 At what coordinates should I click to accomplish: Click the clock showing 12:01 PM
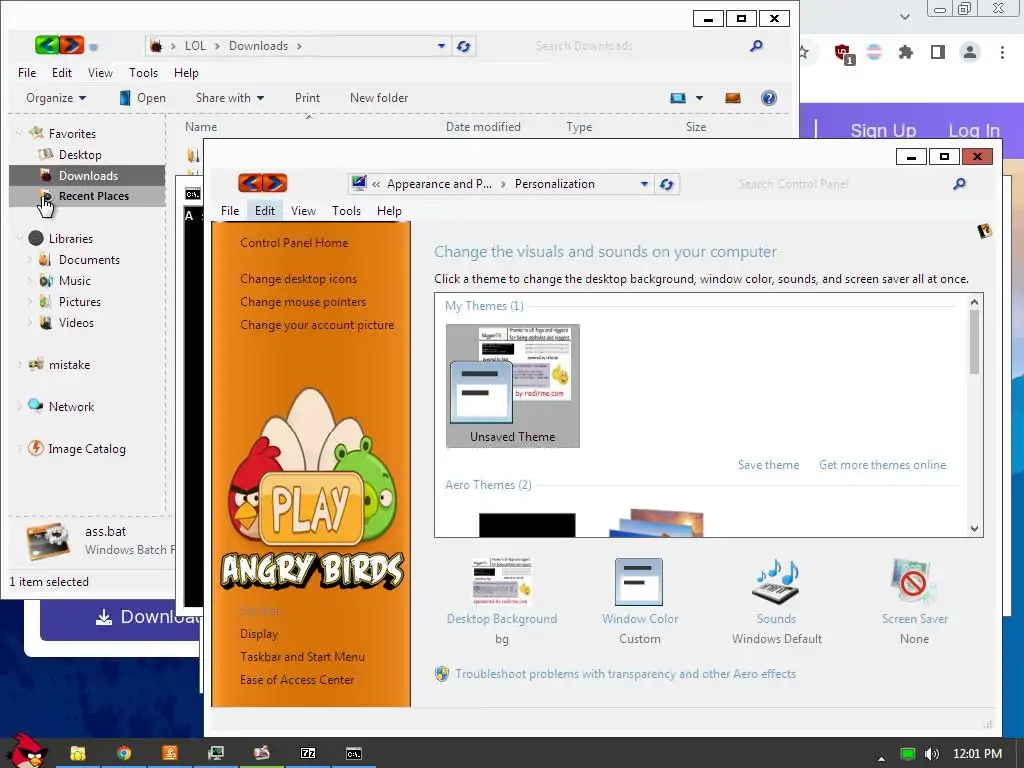[x=977, y=754]
